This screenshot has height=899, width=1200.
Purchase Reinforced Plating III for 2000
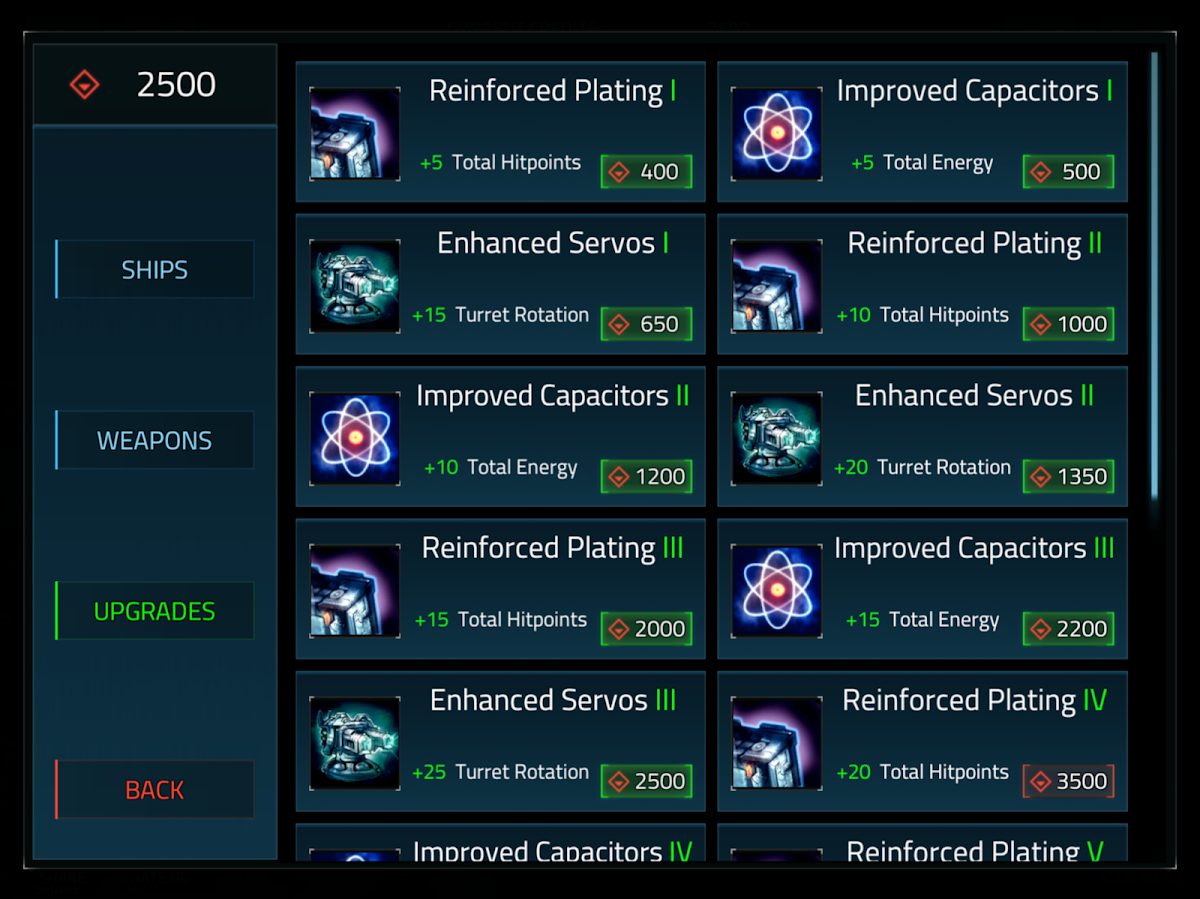tap(646, 629)
